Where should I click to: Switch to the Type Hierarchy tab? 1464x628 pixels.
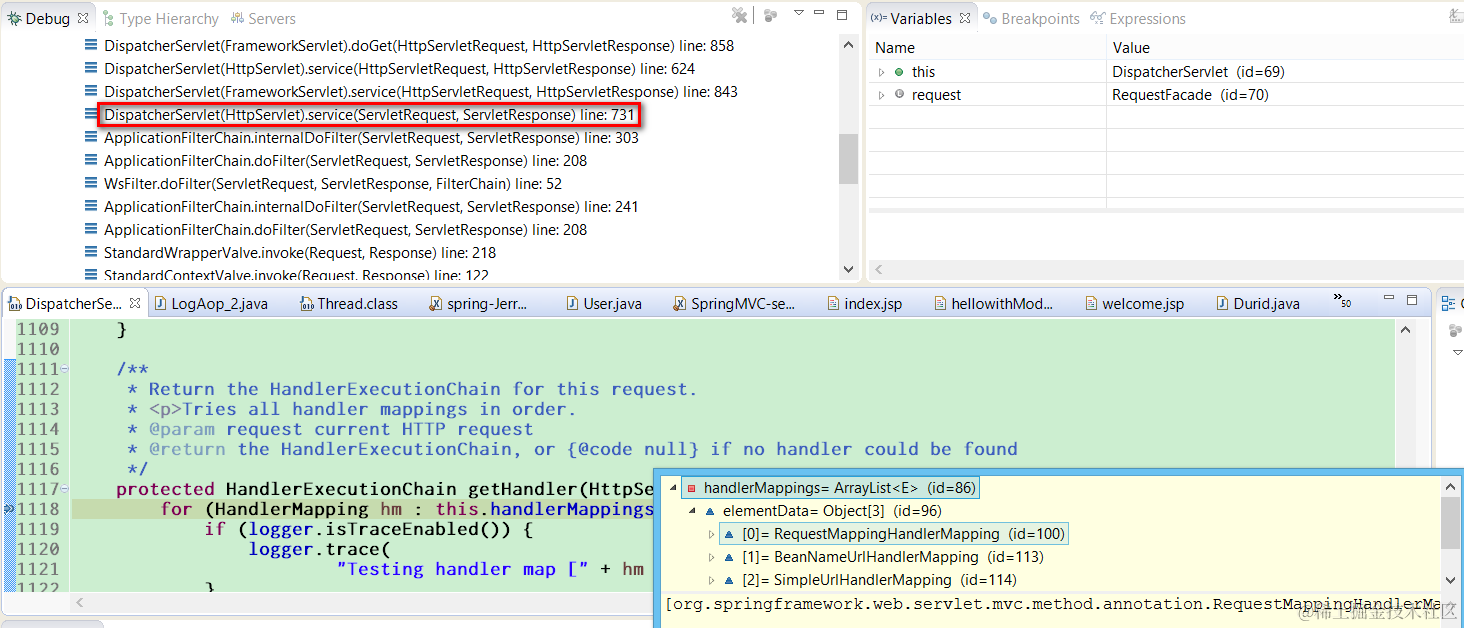coord(160,18)
